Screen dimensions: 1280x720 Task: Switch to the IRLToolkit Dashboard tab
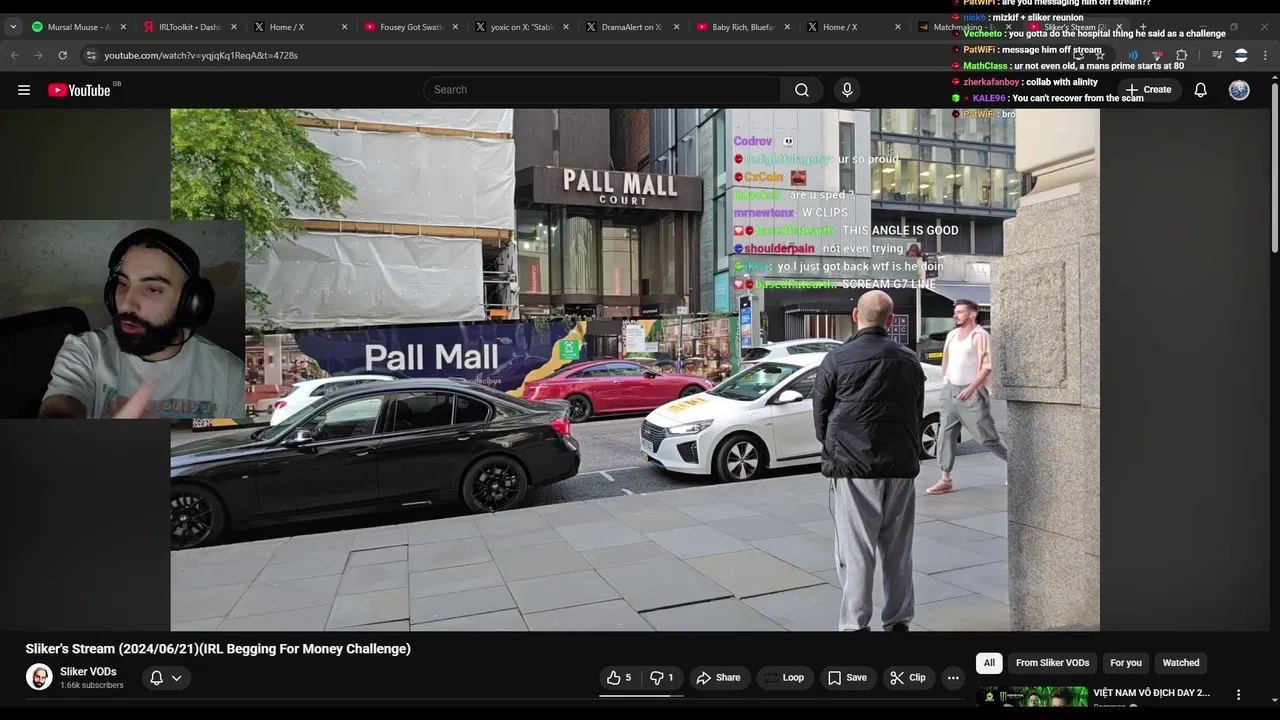coord(190,27)
